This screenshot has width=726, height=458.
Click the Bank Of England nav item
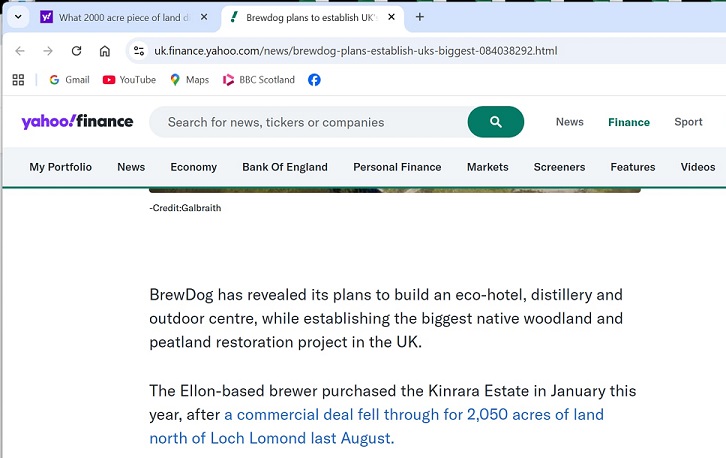click(284, 167)
